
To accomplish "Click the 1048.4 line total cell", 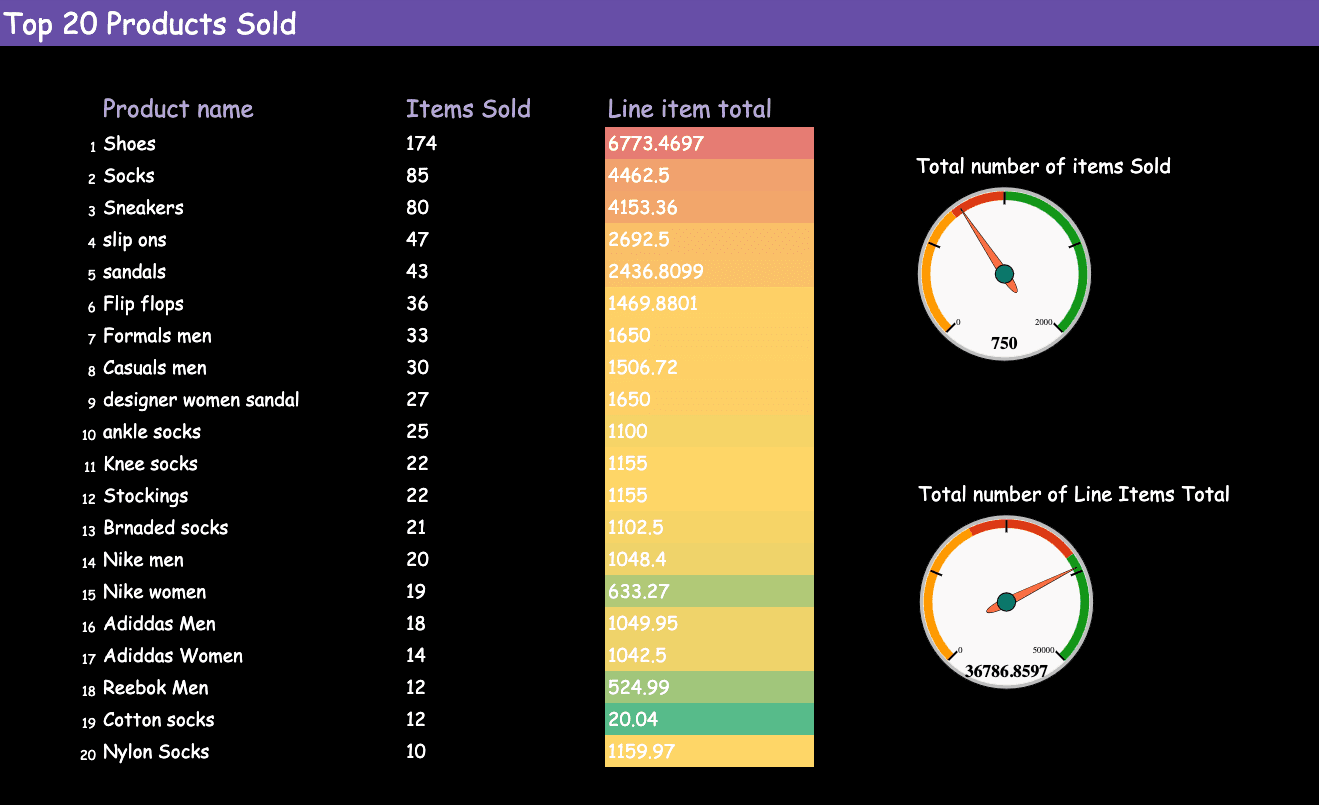I will pyautogui.click(x=709, y=560).
